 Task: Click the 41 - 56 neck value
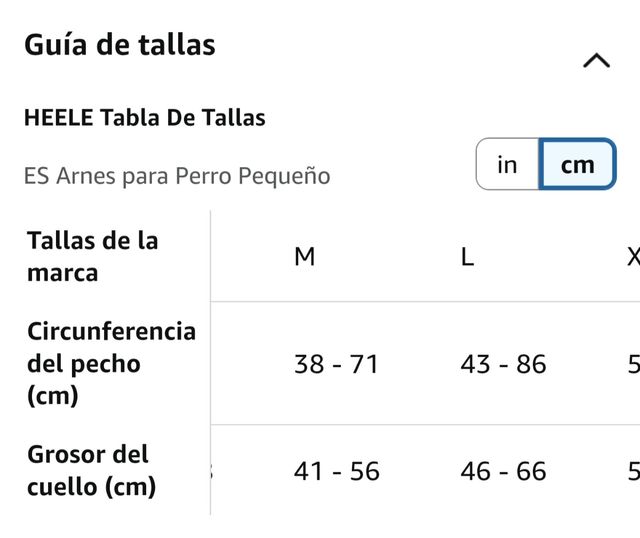point(336,471)
